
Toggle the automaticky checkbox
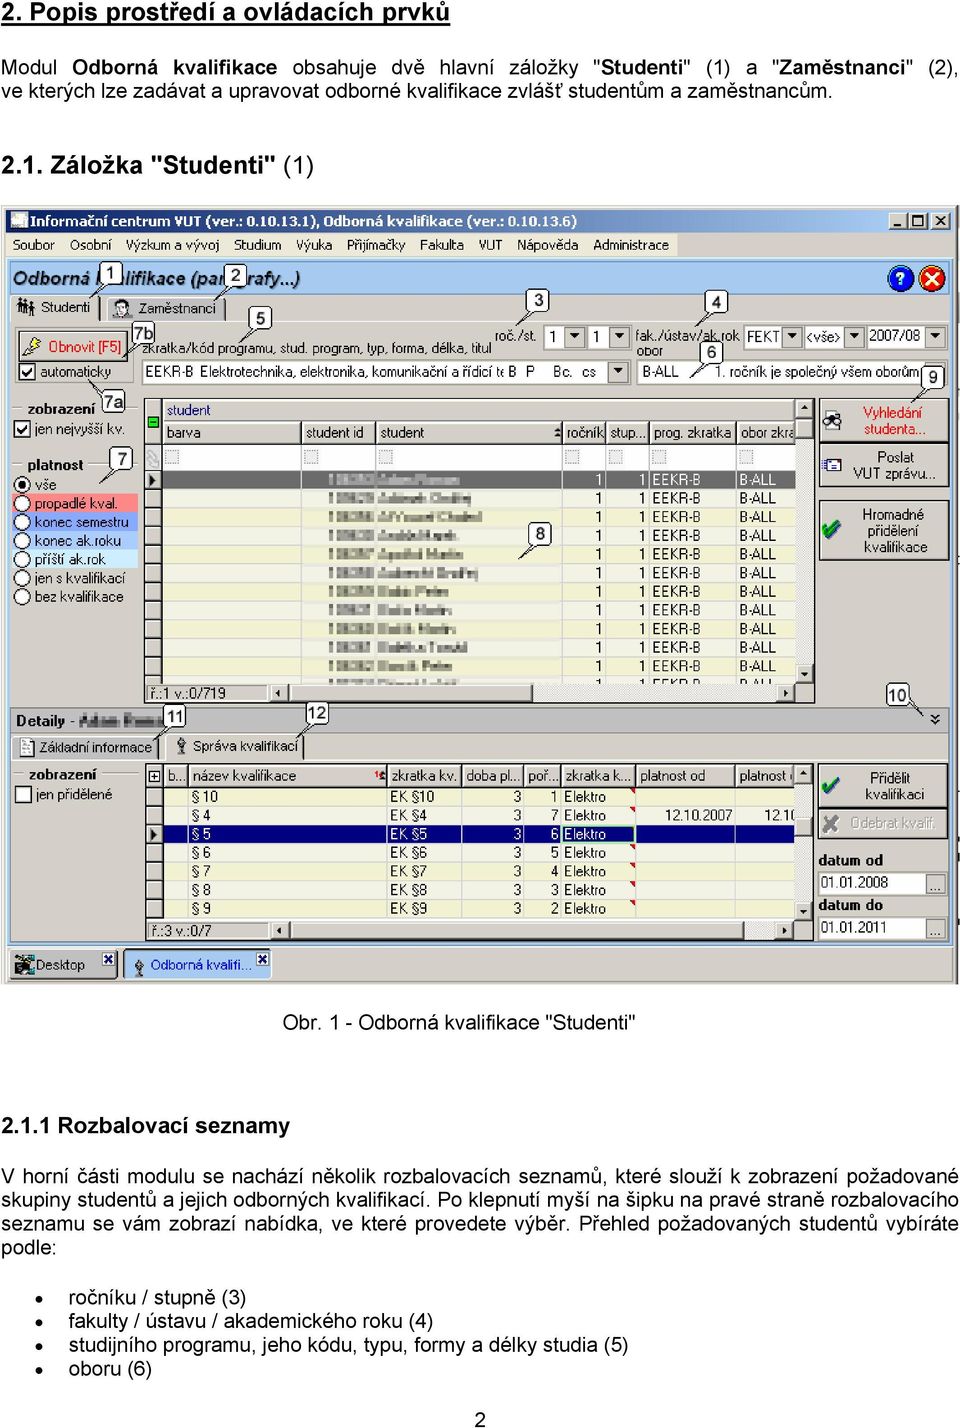click(x=27, y=372)
